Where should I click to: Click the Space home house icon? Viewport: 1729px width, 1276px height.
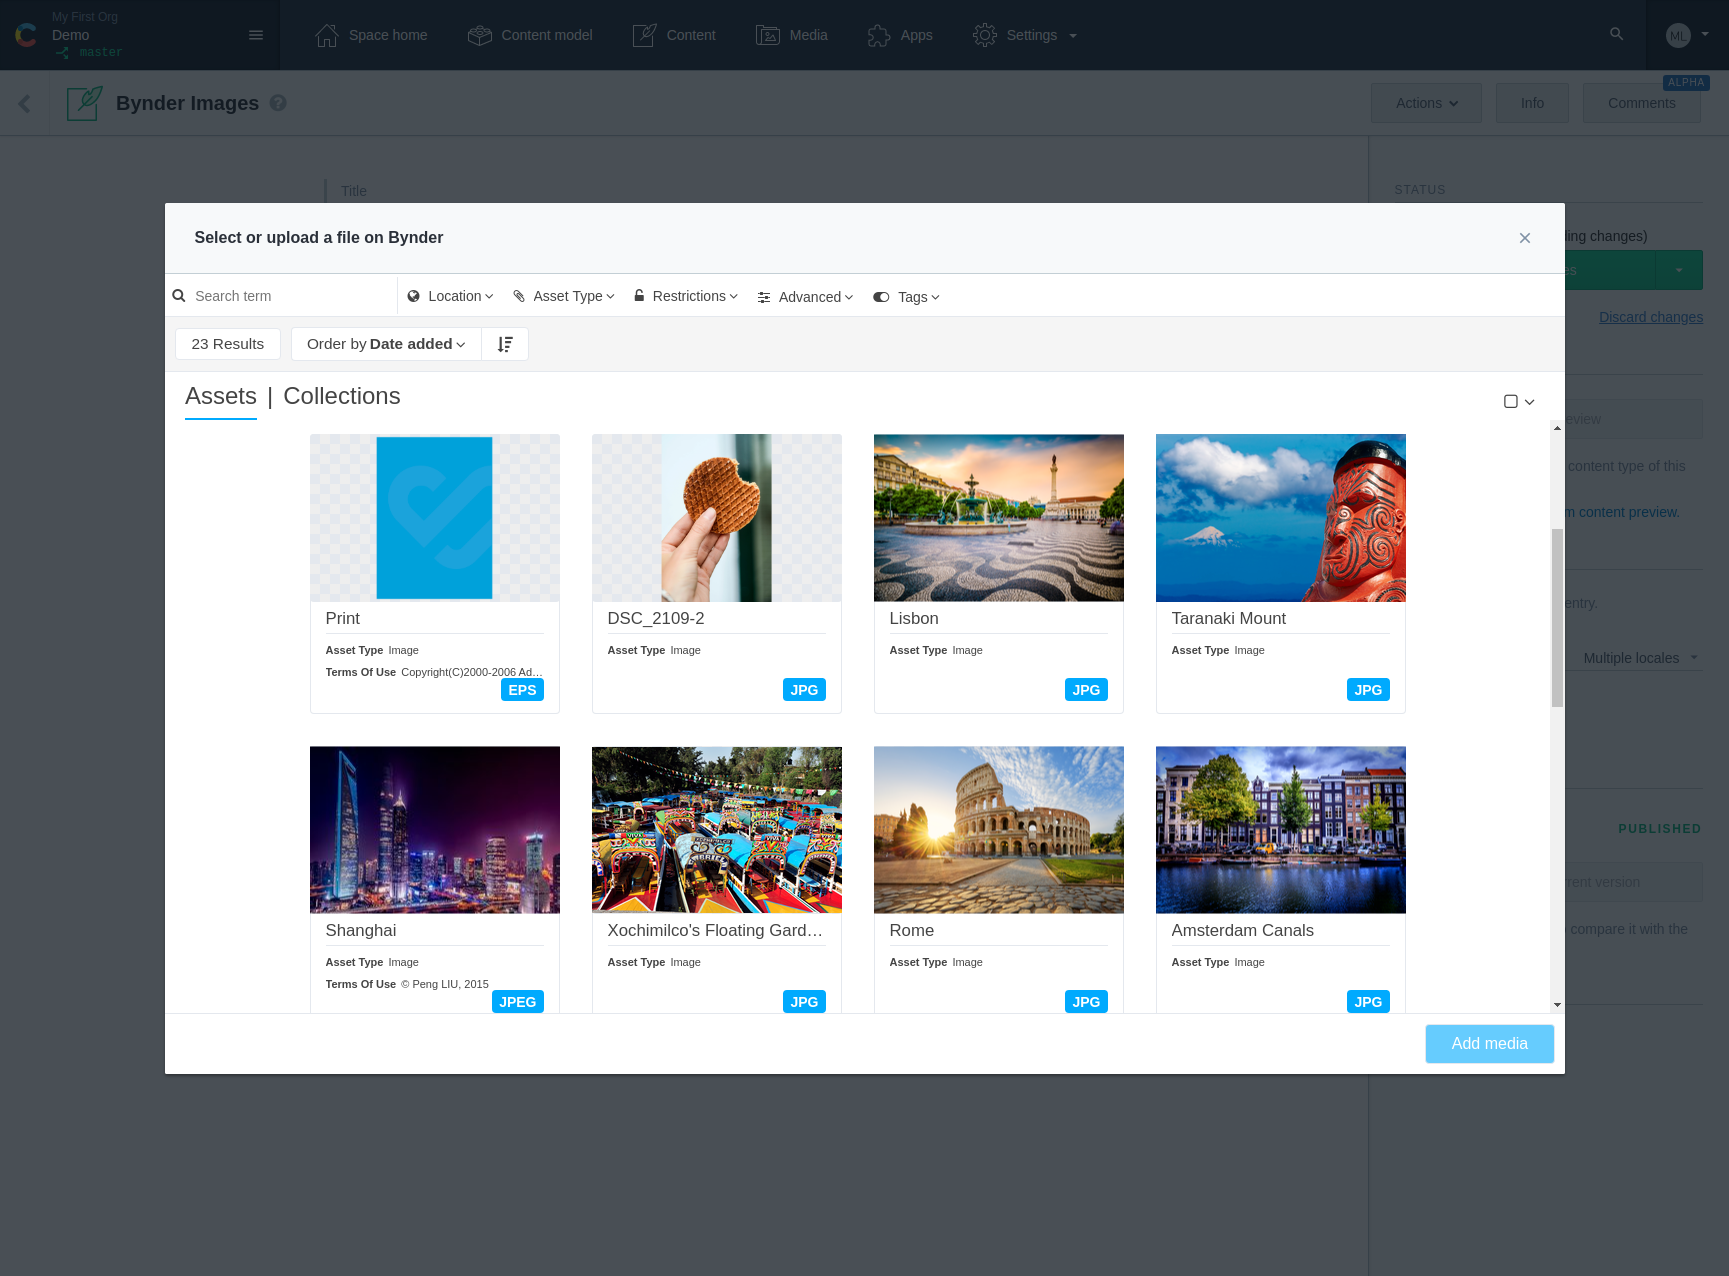coord(327,35)
